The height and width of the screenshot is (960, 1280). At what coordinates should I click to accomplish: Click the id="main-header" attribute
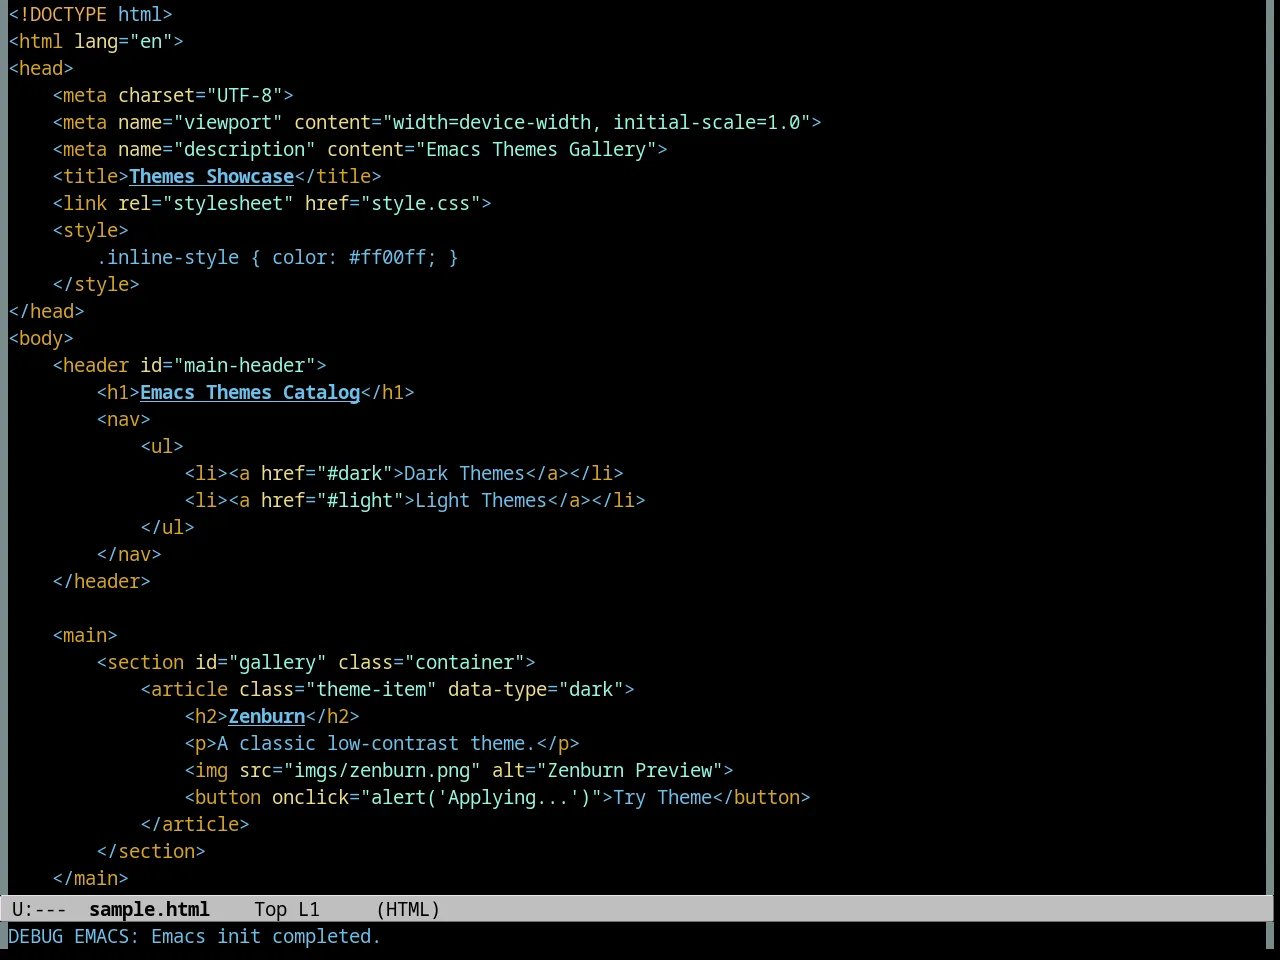tap(228, 365)
